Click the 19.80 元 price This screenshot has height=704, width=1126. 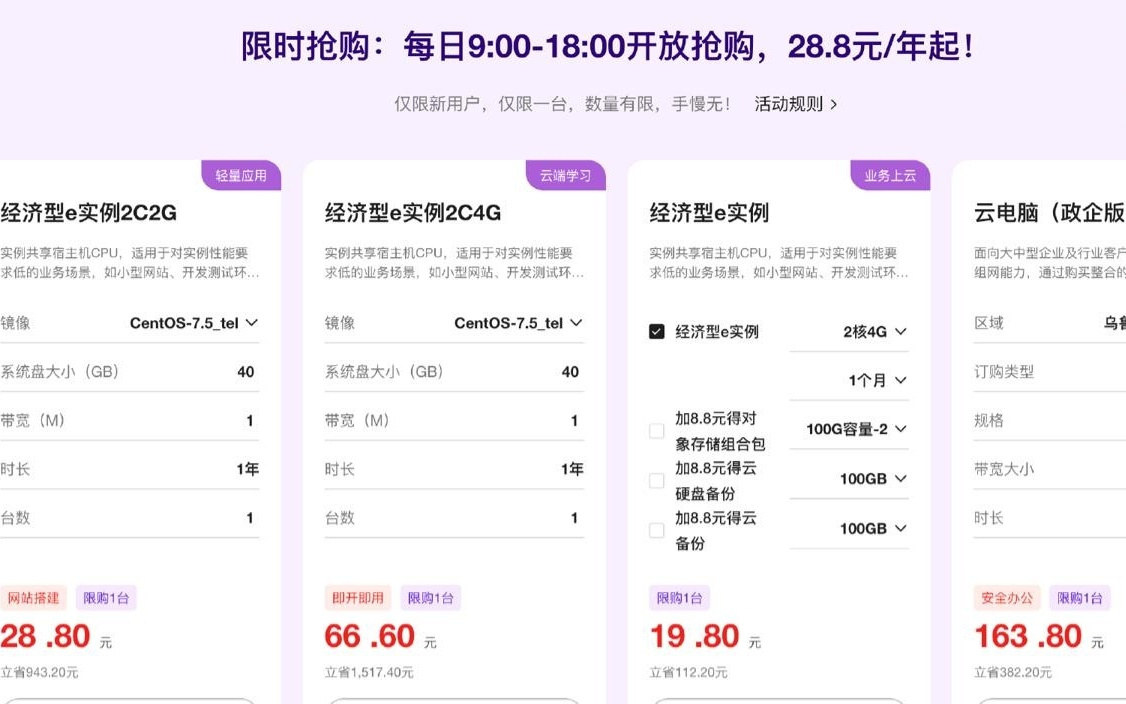pyautogui.click(x=705, y=636)
